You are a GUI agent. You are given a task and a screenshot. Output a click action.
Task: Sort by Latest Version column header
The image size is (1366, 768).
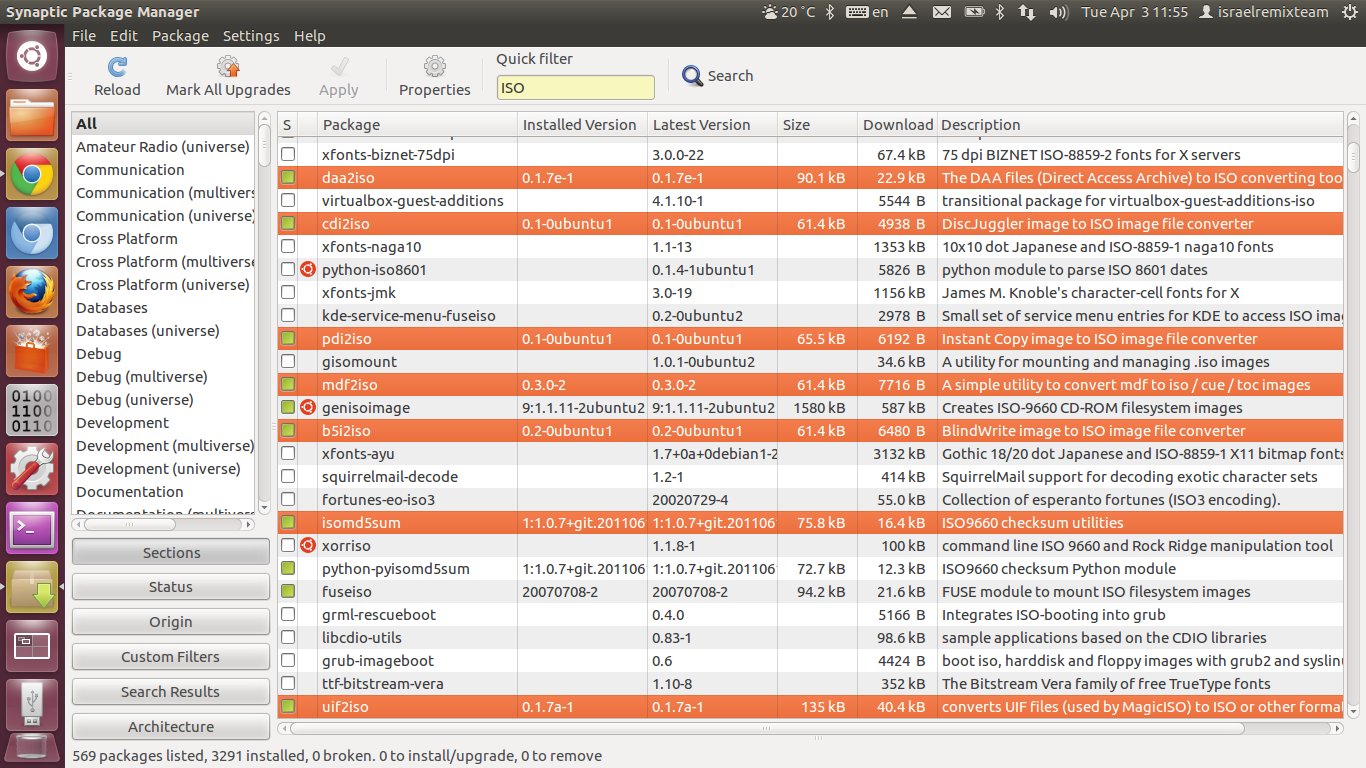[712, 125]
